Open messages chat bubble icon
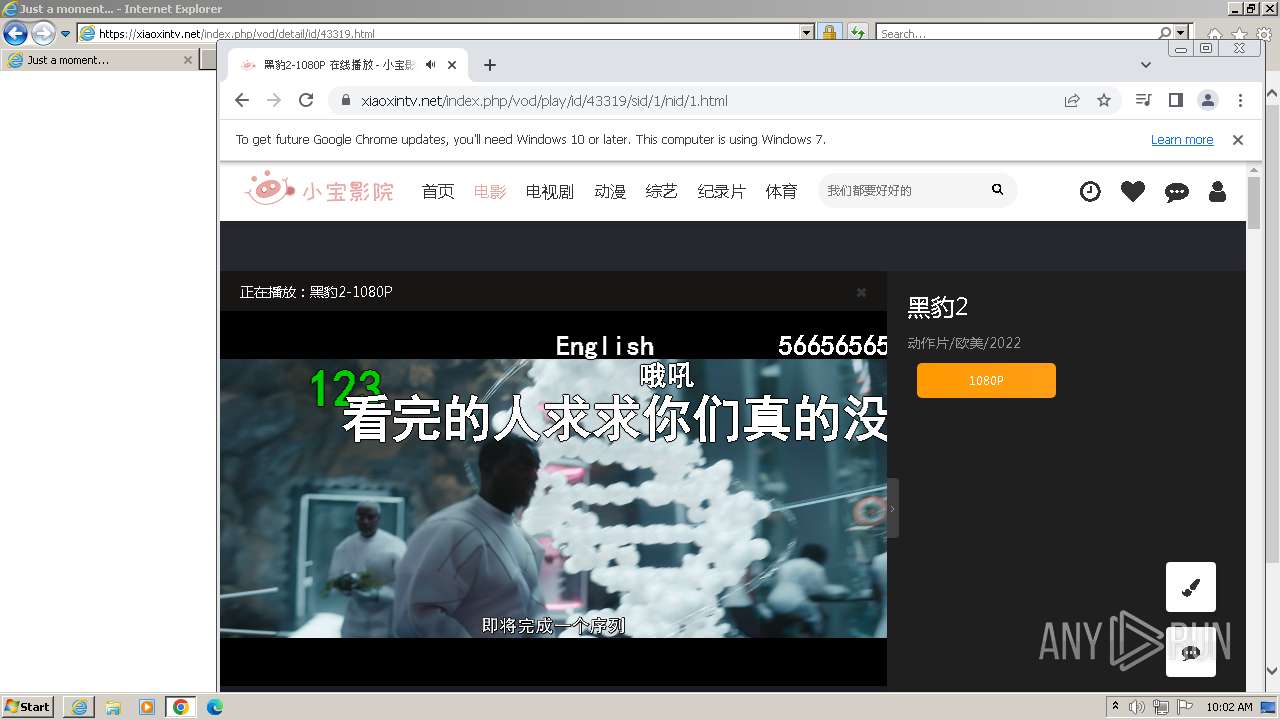This screenshot has width=1280, height=720. (x=1177, y=192)
